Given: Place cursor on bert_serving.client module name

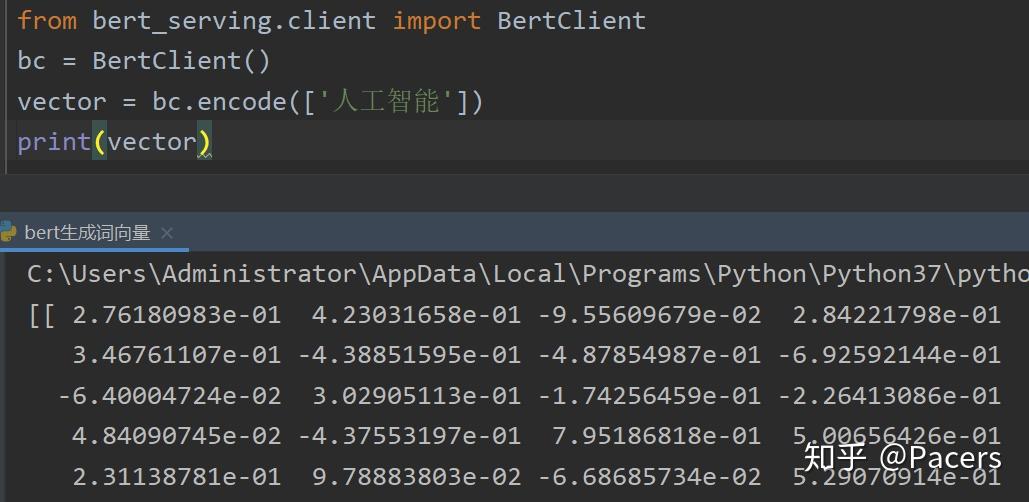Looking at the screenshot, I should [234, 20].
